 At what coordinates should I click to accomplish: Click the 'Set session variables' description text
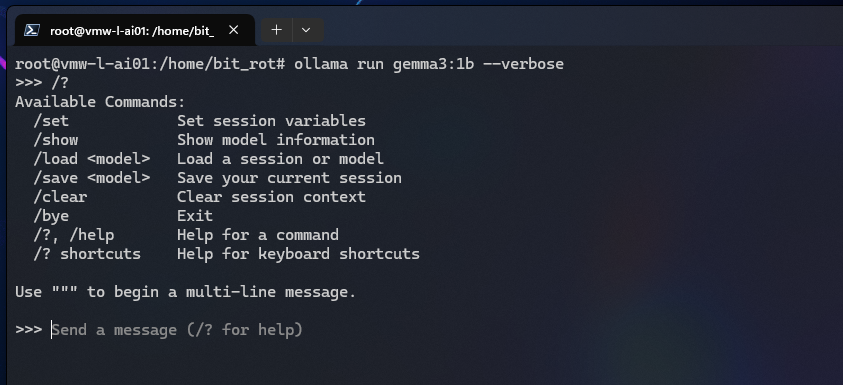click(272, 121)
